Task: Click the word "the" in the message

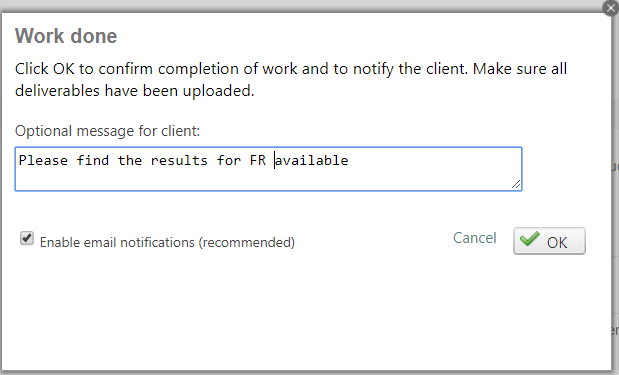Action: [x=129, y=161]
